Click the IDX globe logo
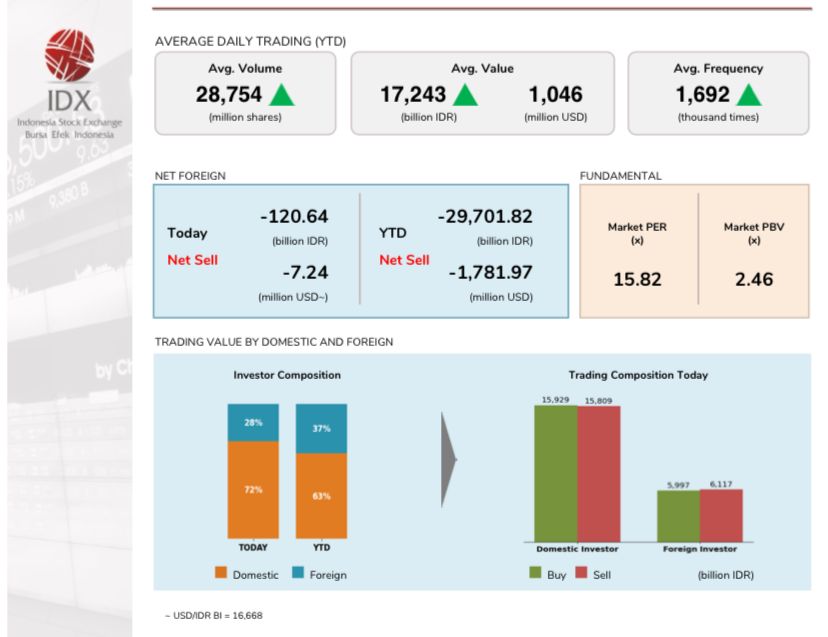Viewport: 828px width, 637px height. pos(69,56)
